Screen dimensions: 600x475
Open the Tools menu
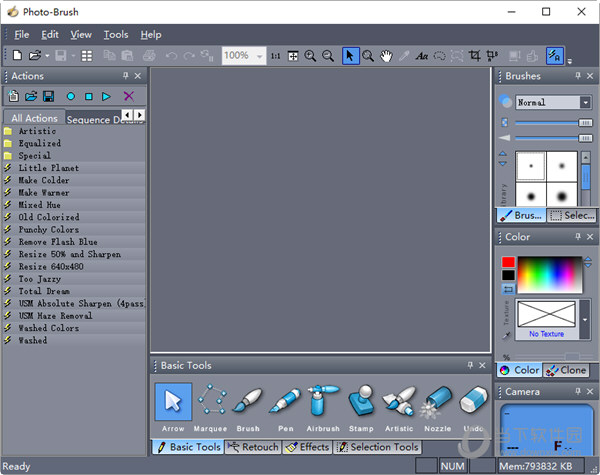pos(116,35)
